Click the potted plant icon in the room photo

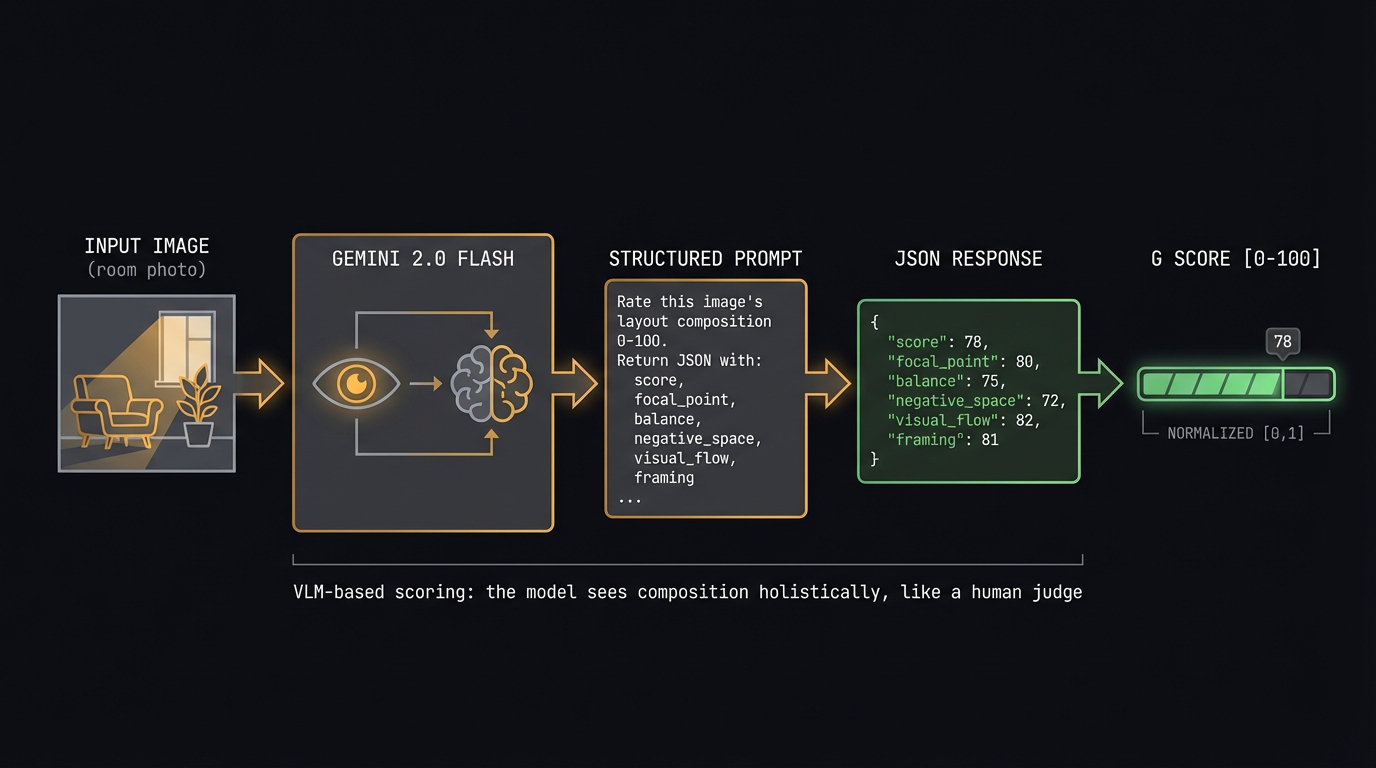point(198,406)
